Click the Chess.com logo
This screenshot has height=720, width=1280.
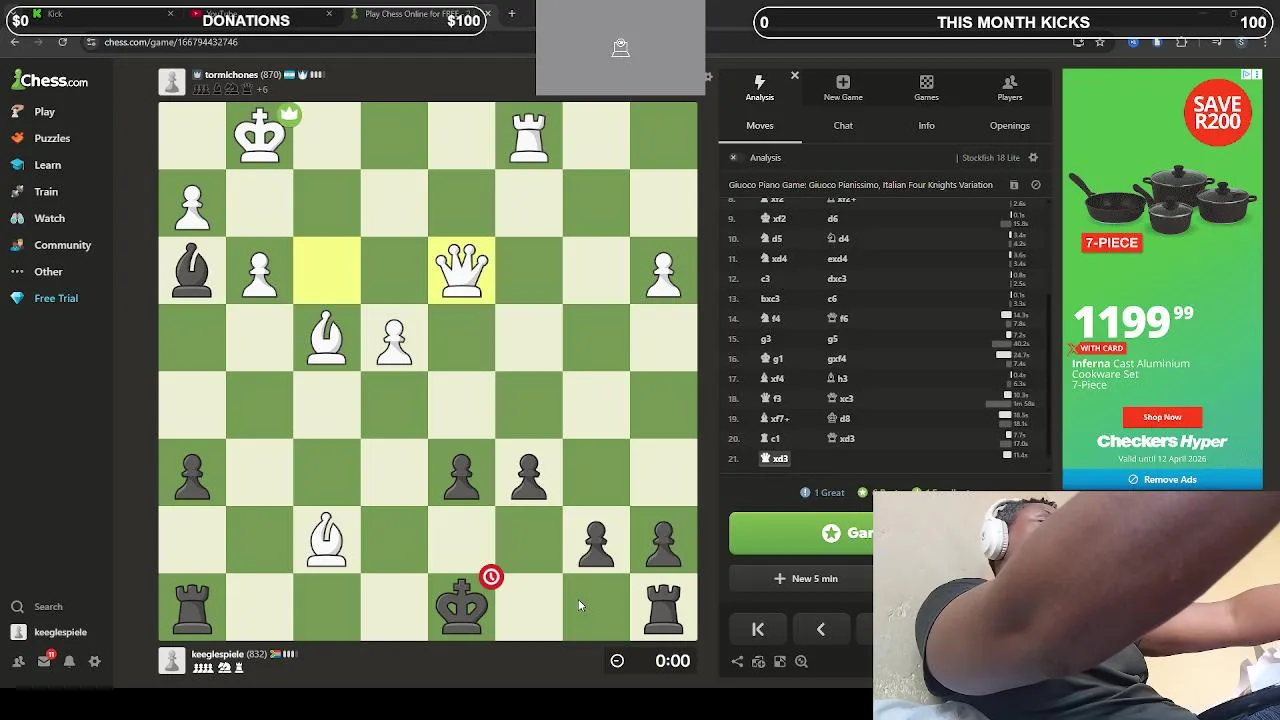[x=50, y=81]
